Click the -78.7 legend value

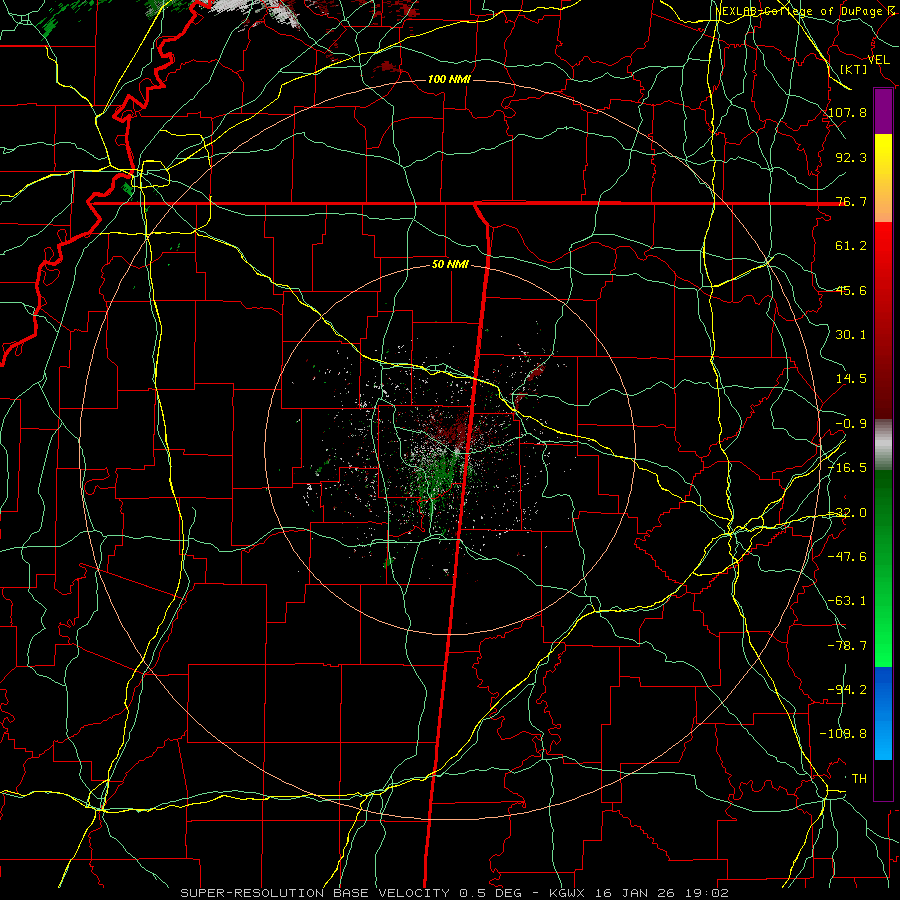[x=848, y=646]
